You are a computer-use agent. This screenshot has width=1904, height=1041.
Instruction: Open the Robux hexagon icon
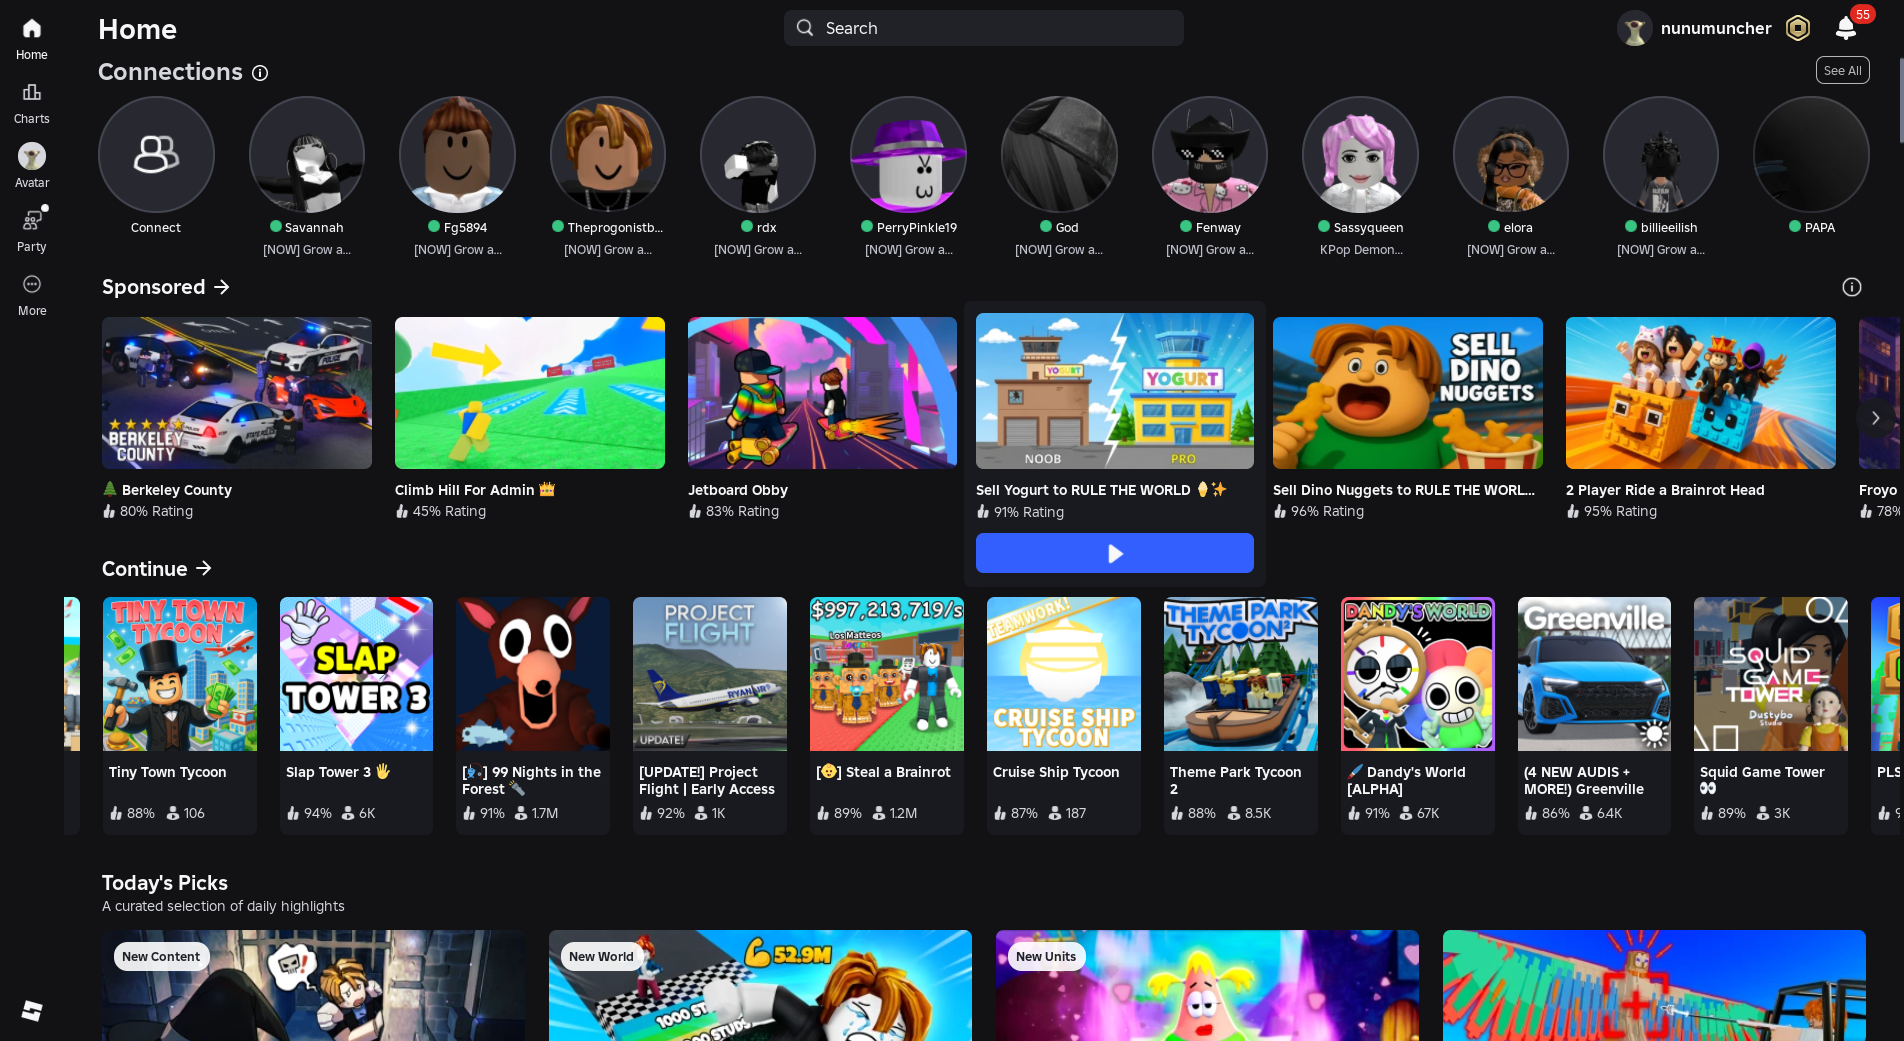1798,28
